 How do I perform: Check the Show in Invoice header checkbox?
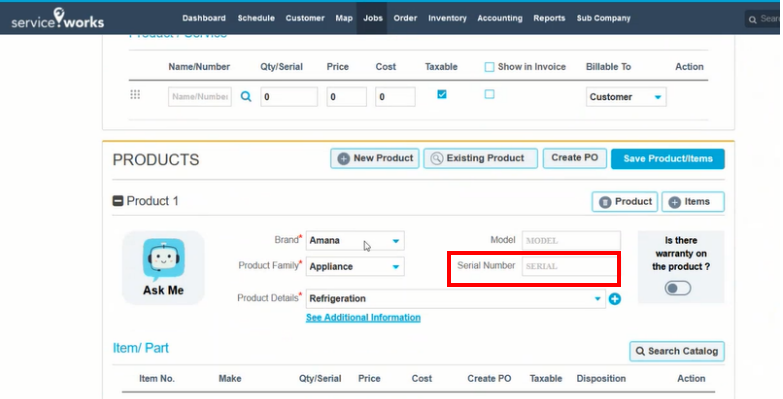(x=489, y=67)
